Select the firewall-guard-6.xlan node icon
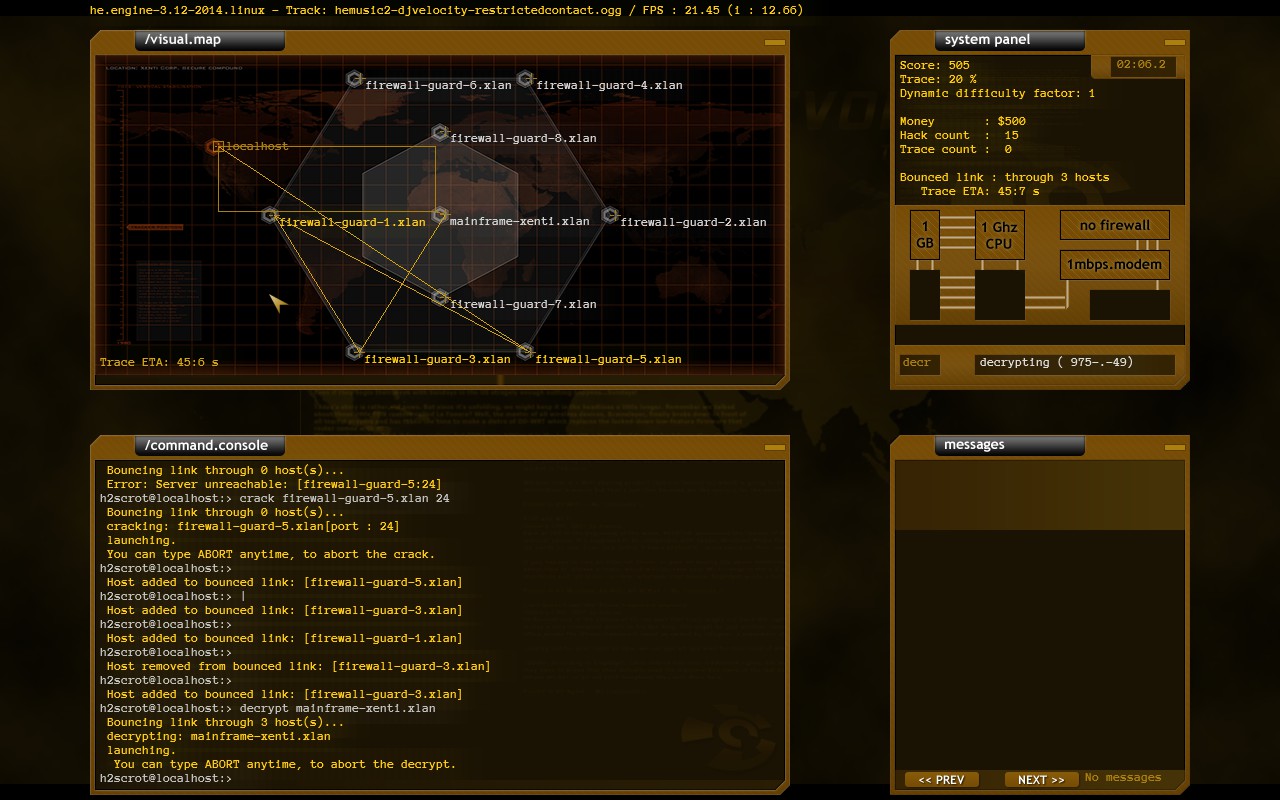 click(354, 78)
